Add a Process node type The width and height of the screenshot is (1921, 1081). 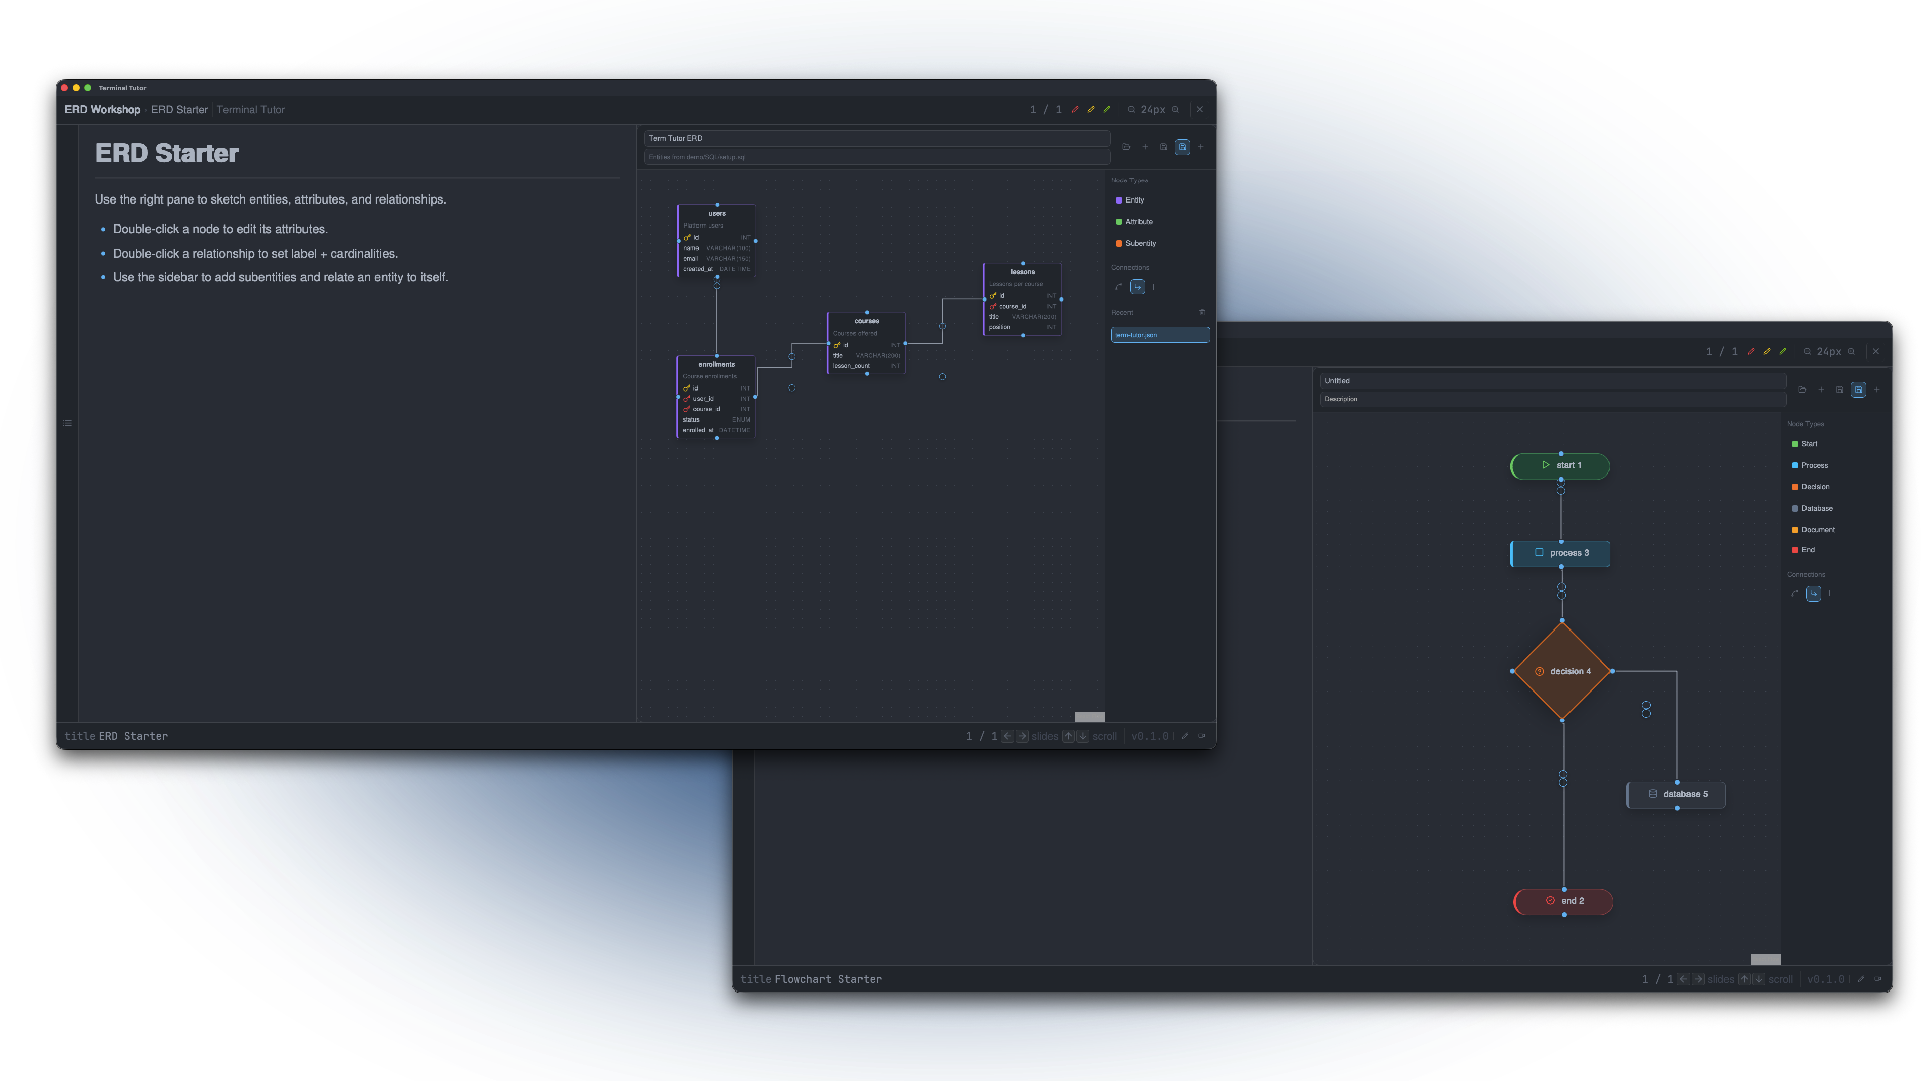click(1810, 466)
